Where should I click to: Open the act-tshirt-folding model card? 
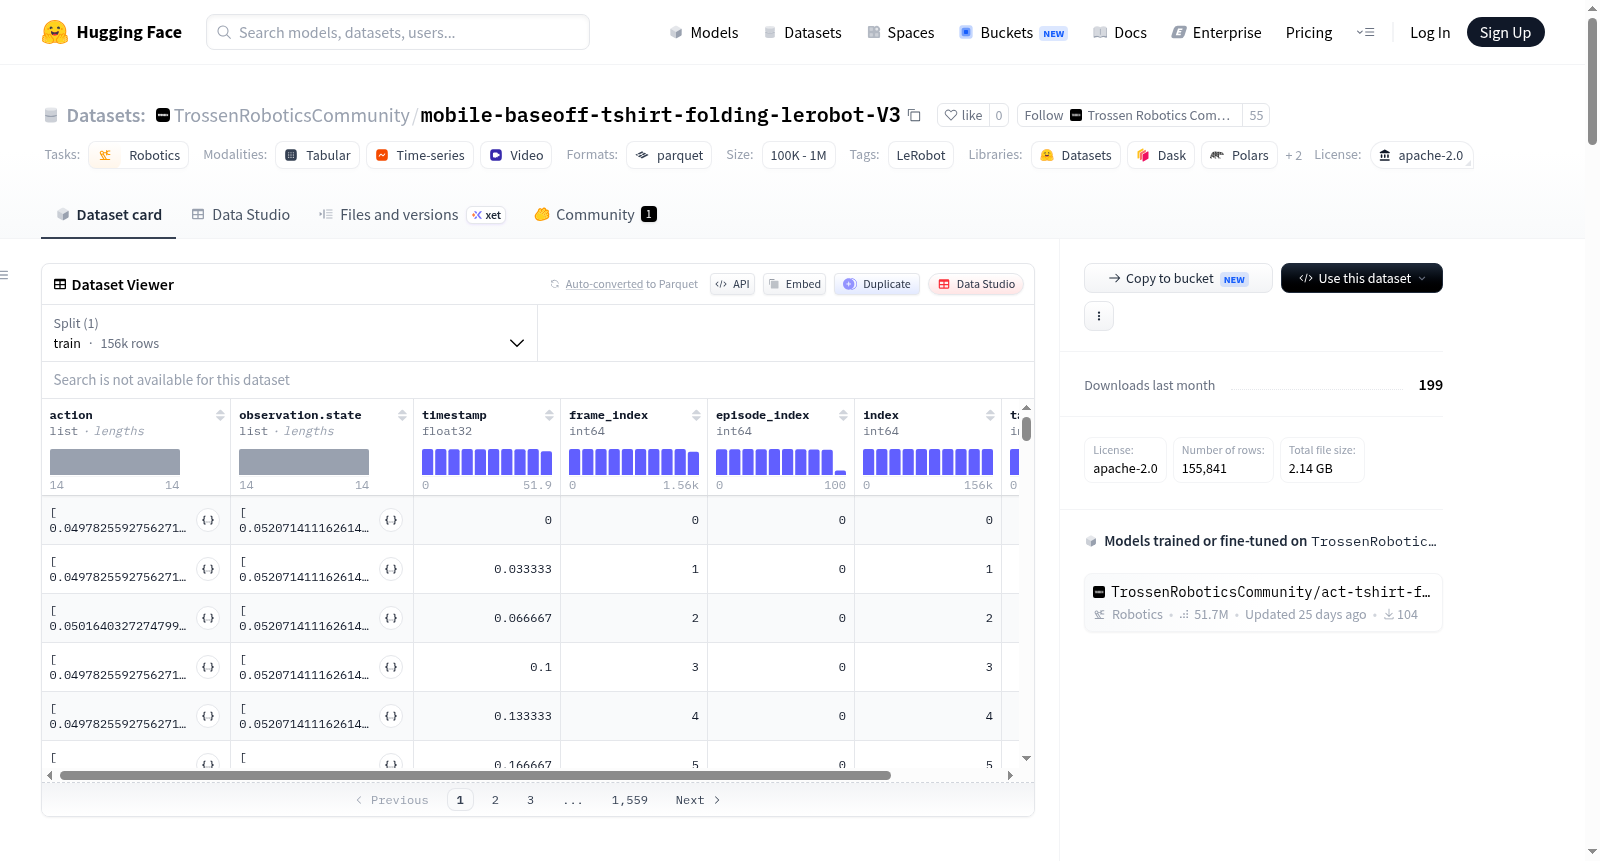click(1263, 602)
